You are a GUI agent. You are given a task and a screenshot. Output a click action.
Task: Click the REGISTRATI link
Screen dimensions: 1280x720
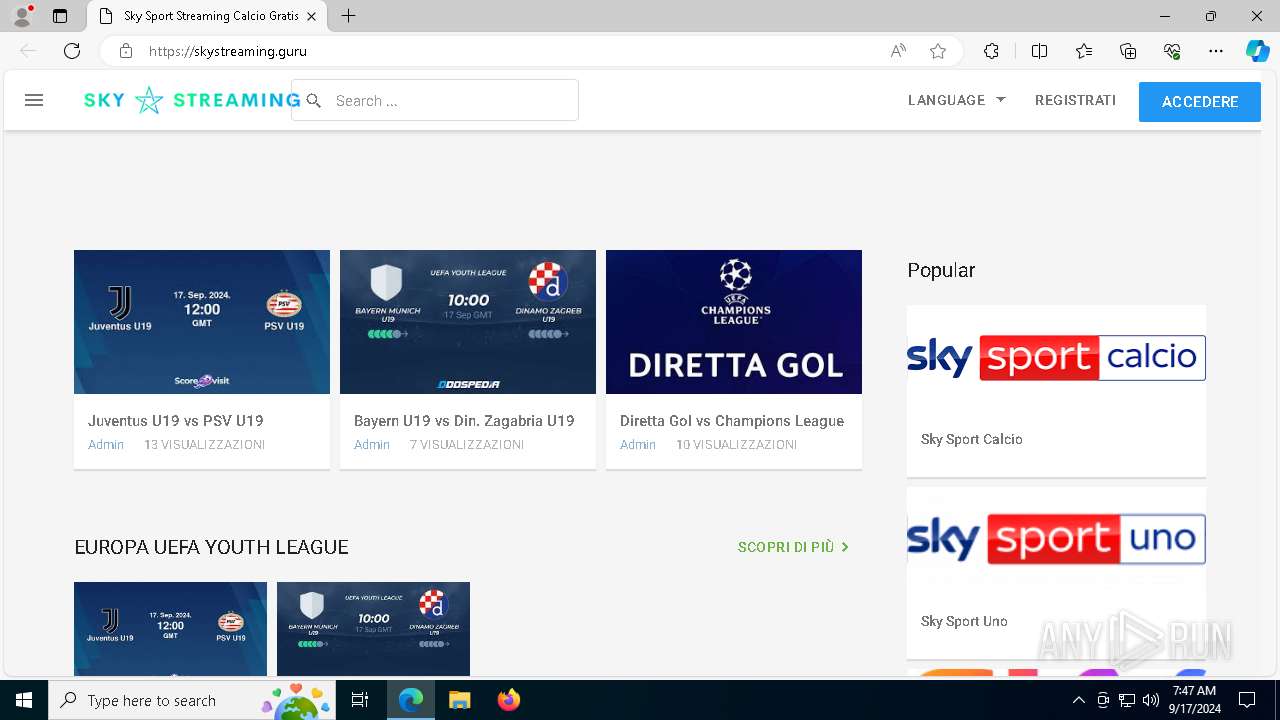pyautogui.click(x=1075, y=100)
